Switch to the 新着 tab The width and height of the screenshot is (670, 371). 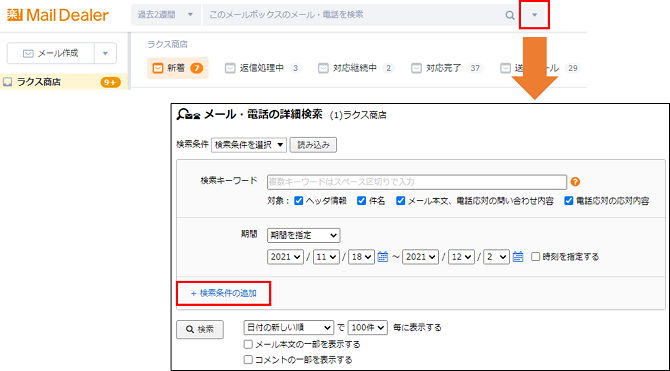178,68
